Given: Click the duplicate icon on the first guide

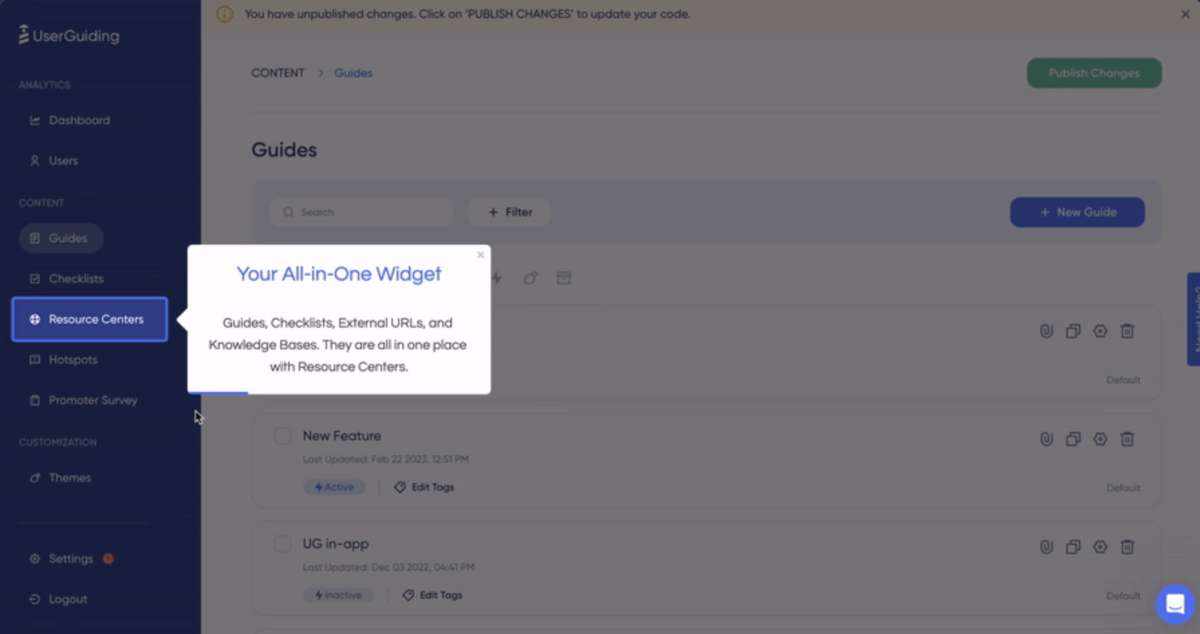Looking at the screenshot, I should tap(1073, 331).
